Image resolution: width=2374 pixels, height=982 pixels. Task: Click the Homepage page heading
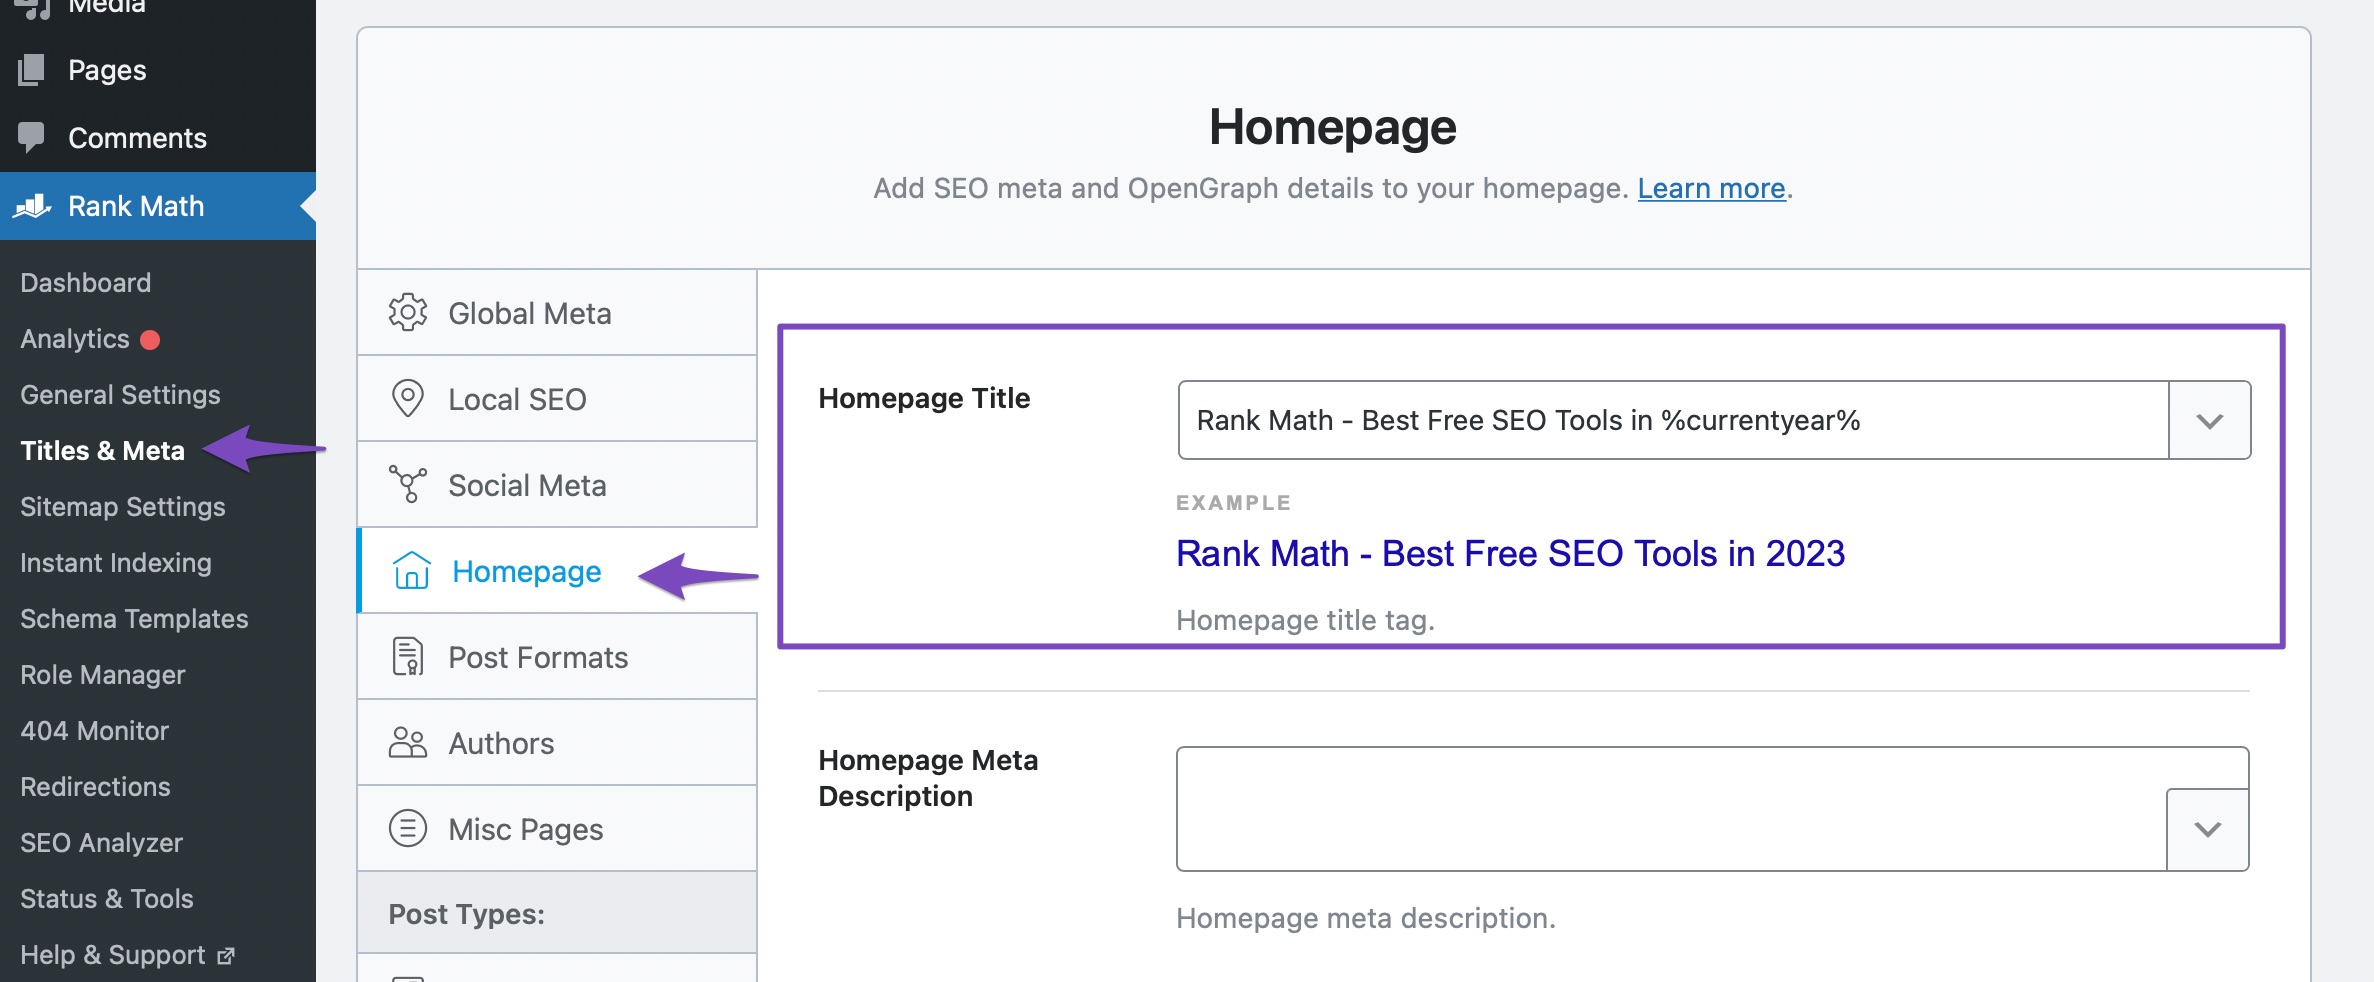point(1333,127)
